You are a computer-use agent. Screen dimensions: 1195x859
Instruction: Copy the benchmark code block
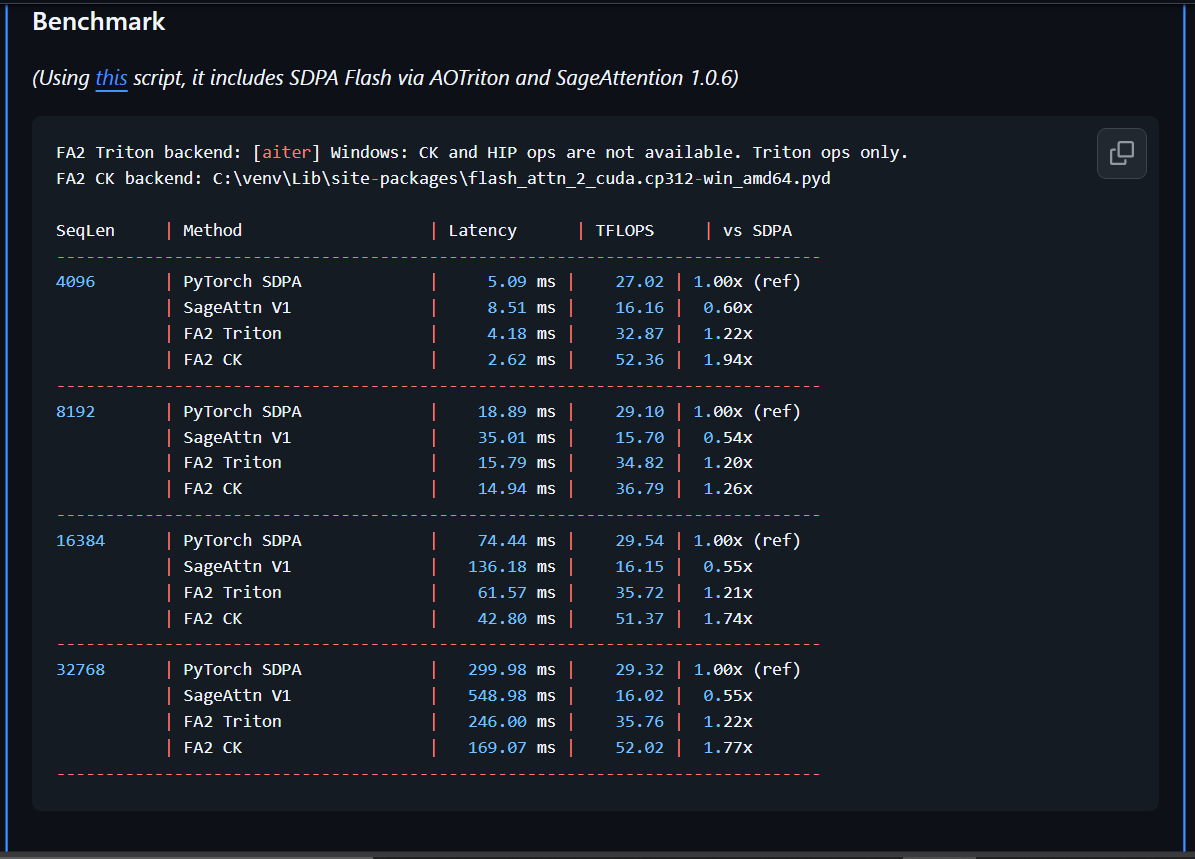click(x=1121, y=153)
